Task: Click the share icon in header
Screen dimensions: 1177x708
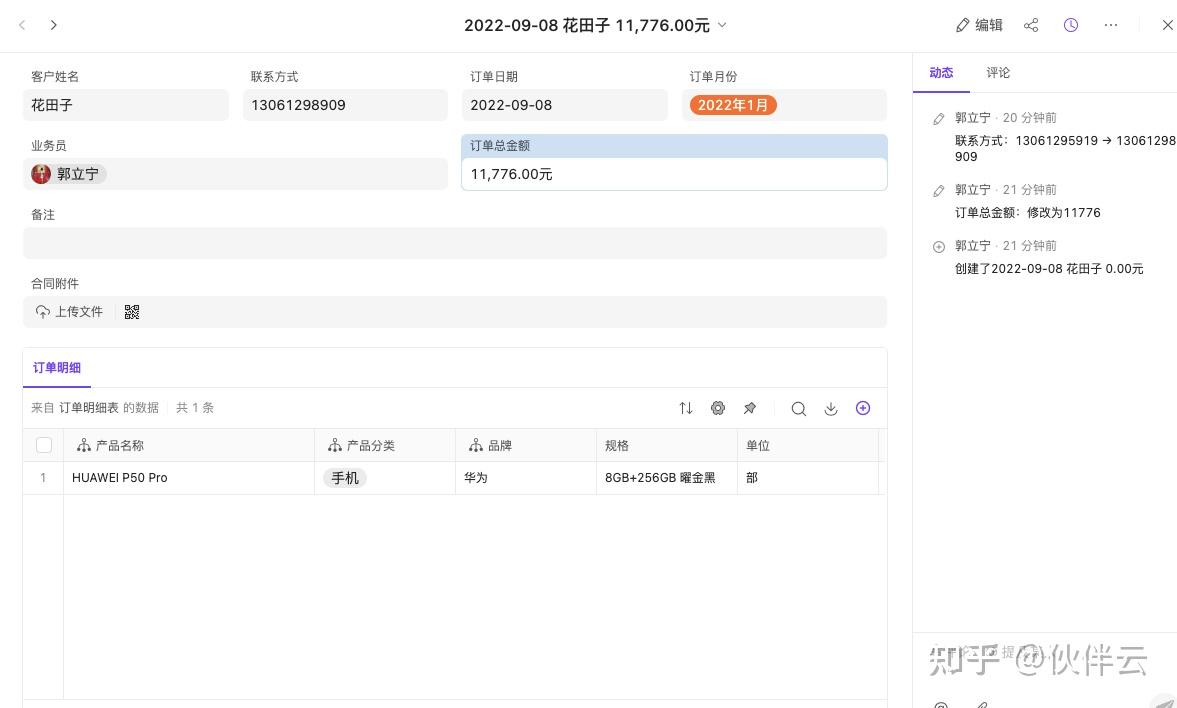Action: pos(1031,25)
